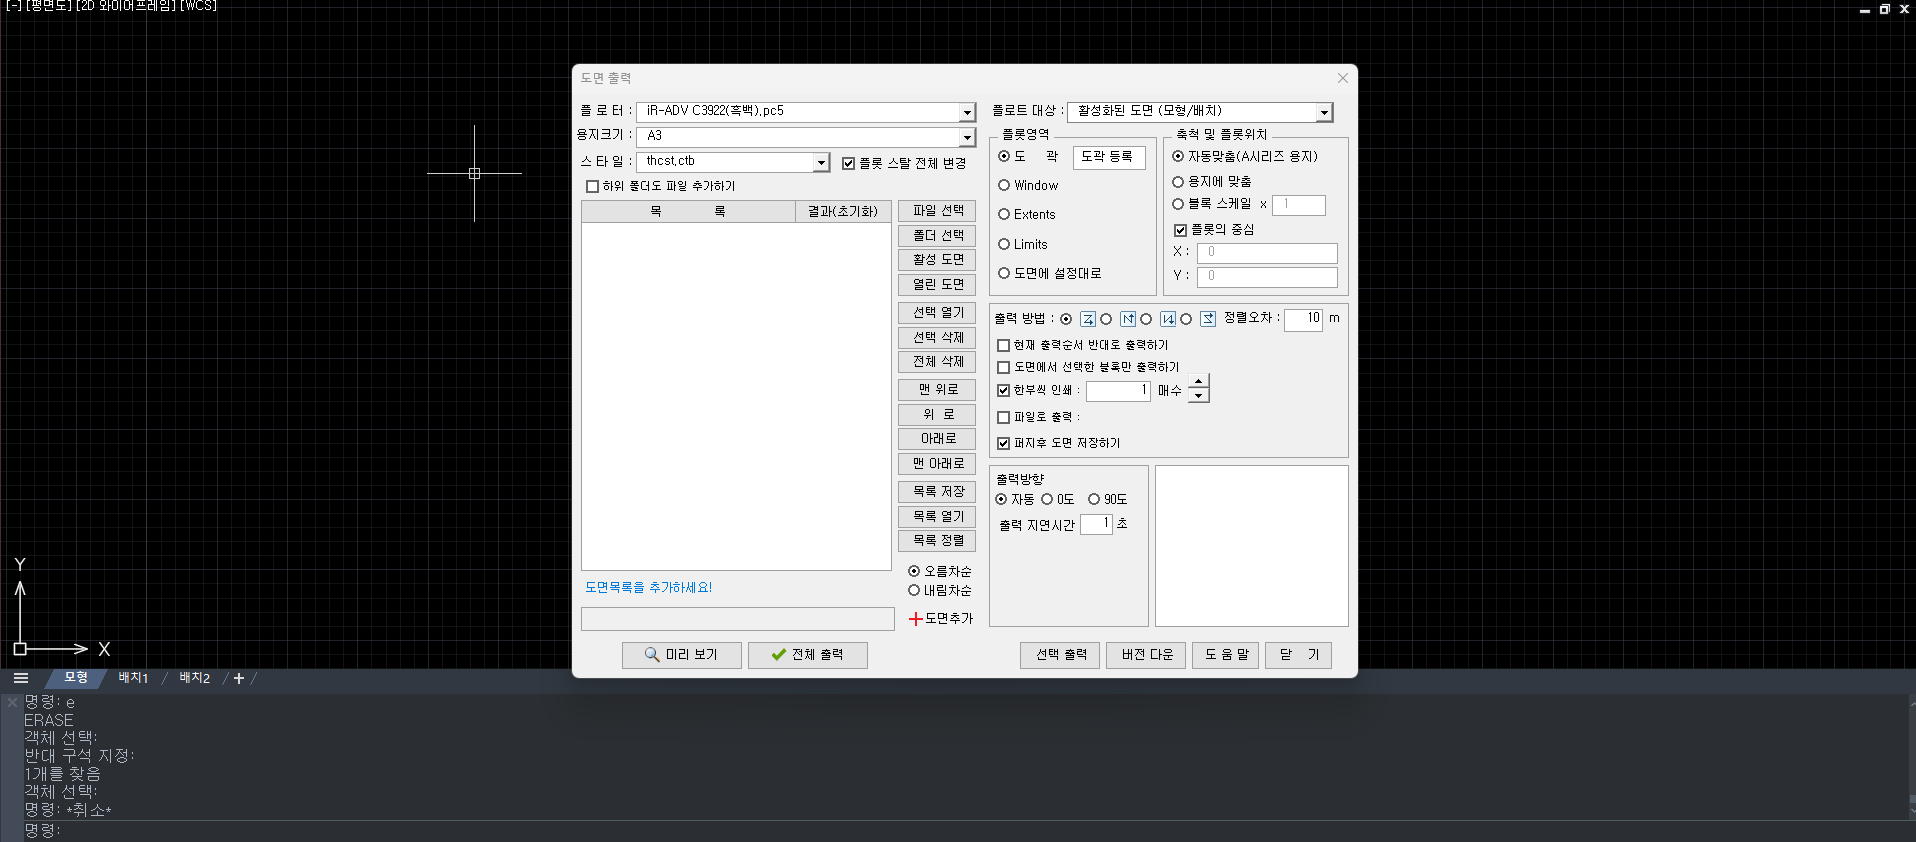Select the Limits plot area radio
This screenshot has height=842, width=1916.
click(1004, 244)
